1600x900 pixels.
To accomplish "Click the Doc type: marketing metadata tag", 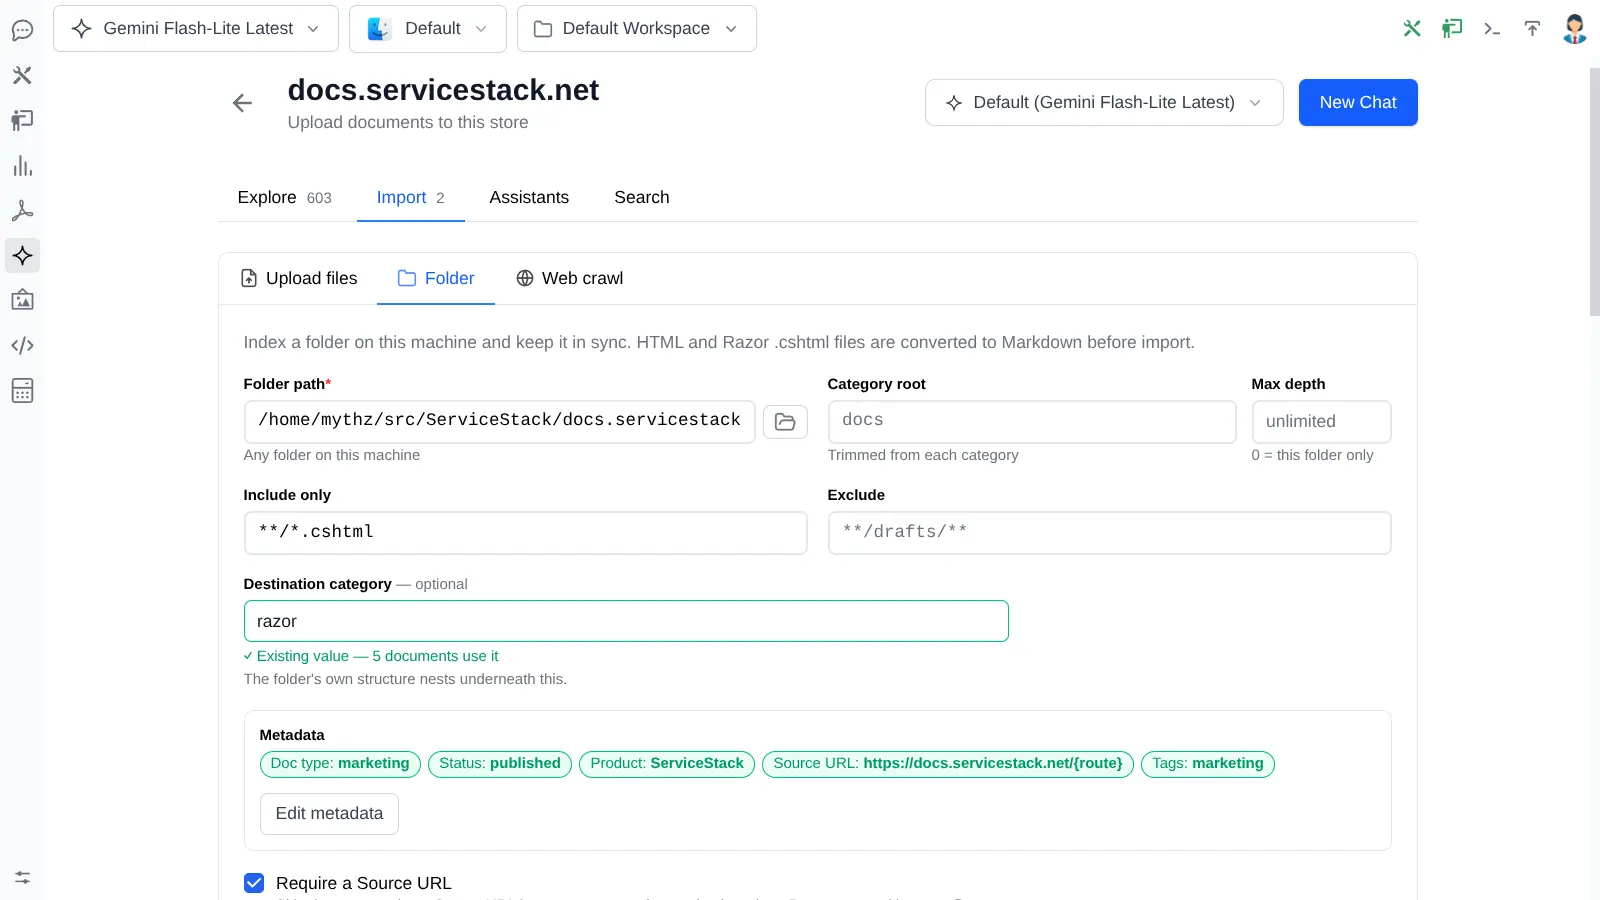I will [340, 764].
